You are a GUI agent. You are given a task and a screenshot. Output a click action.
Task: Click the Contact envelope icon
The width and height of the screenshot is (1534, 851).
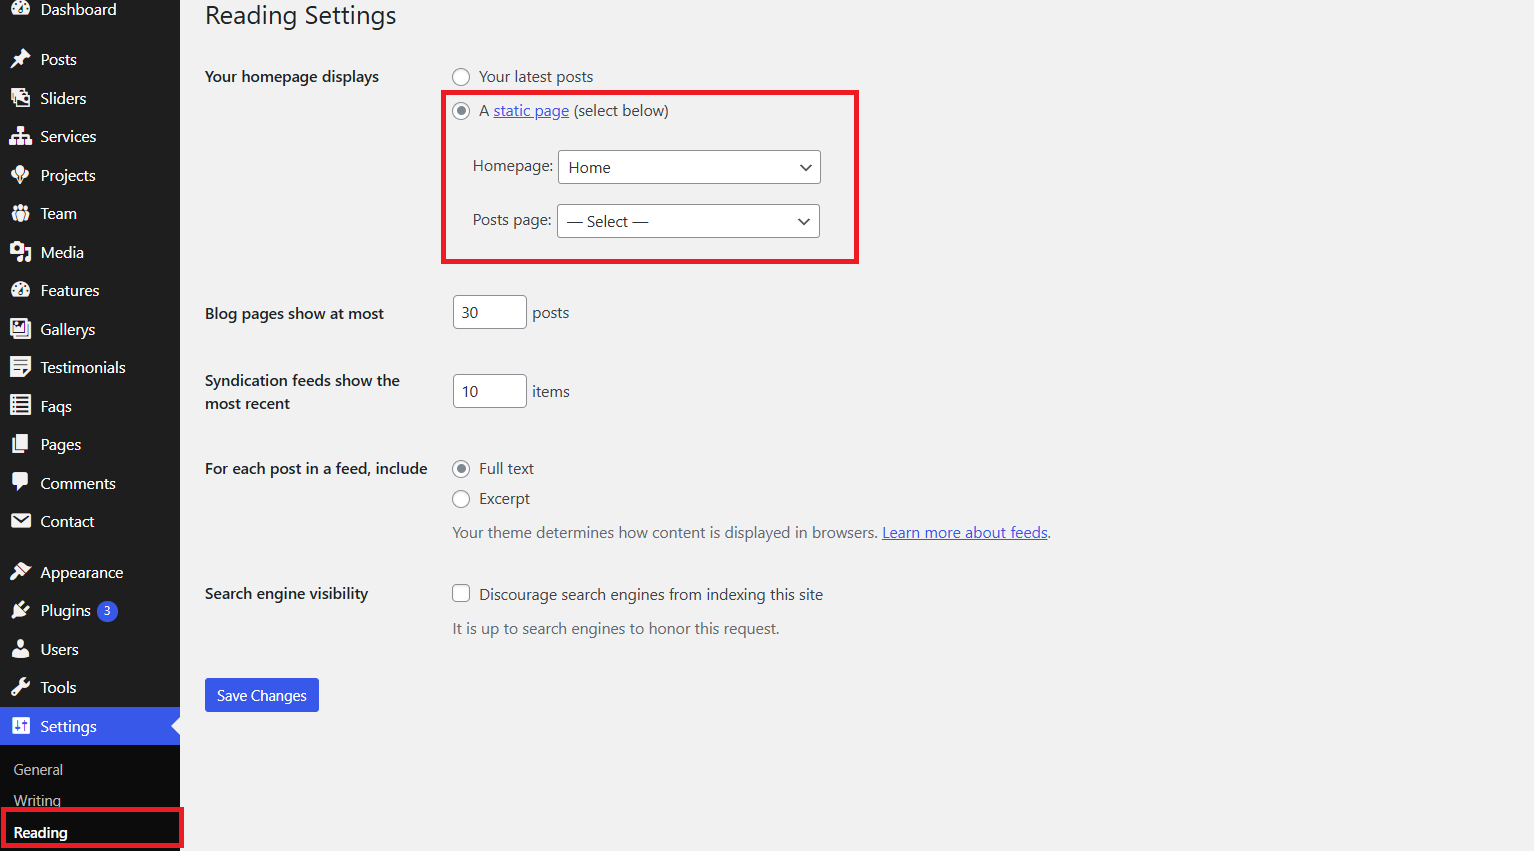coord(20,521)
